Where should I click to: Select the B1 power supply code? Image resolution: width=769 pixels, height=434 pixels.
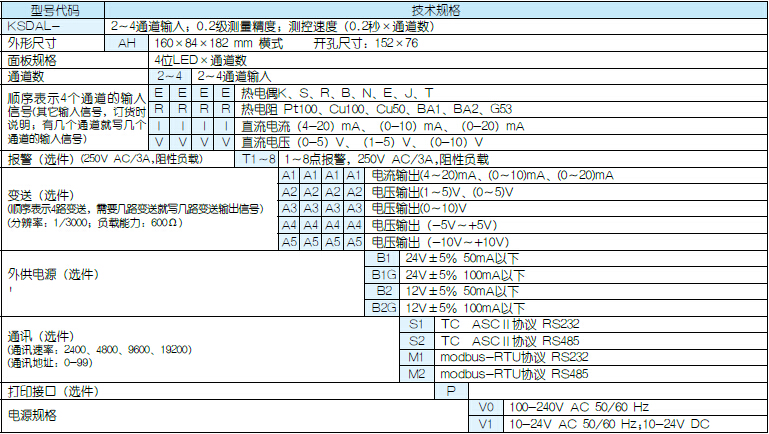pyautogui.click(x=384, y=258)
